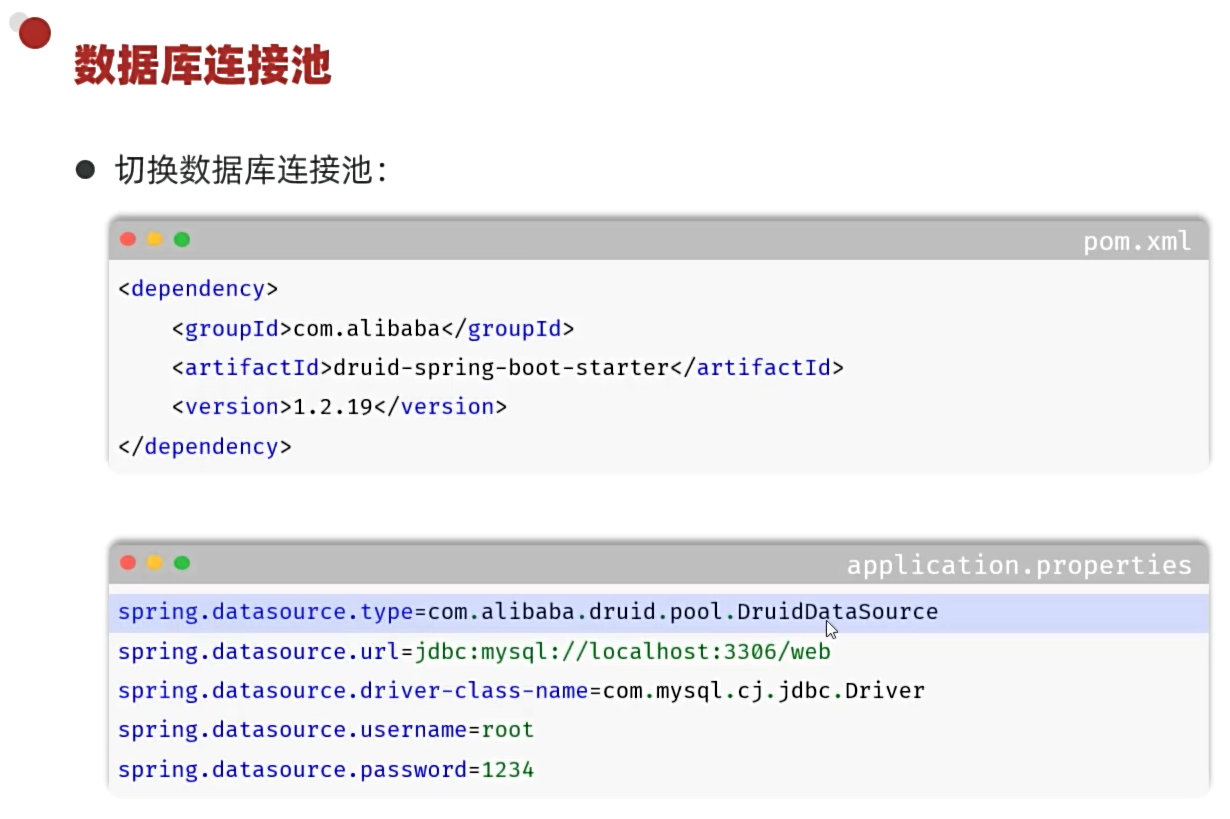Screen dimensions: 1230x819
Task: Click green dot in application.properties window
Action: coord(182,563)
